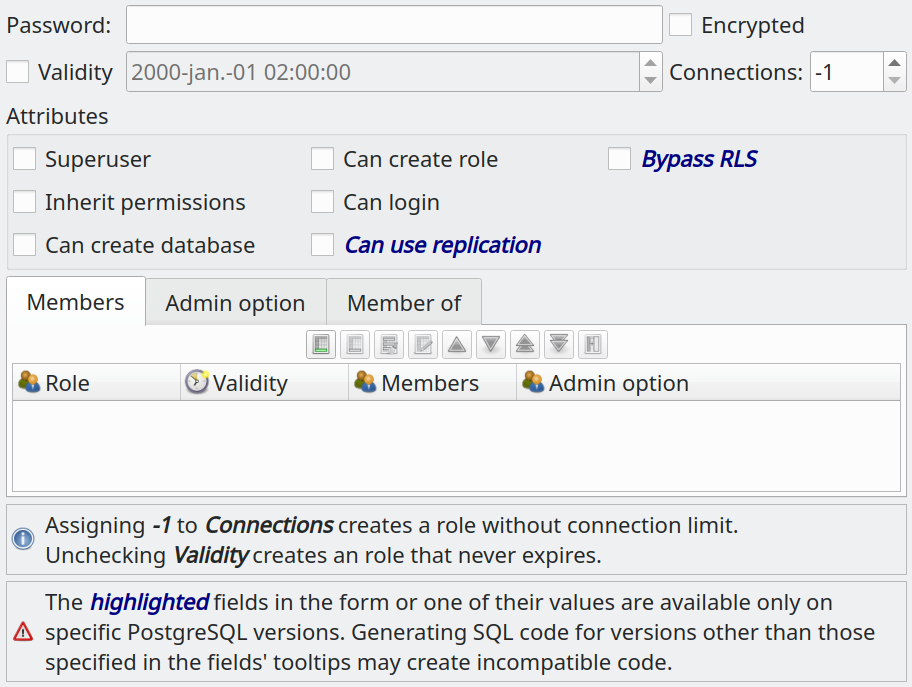Enable the Encrypted password checkbox
912x687 pixels.
point(681,25)
